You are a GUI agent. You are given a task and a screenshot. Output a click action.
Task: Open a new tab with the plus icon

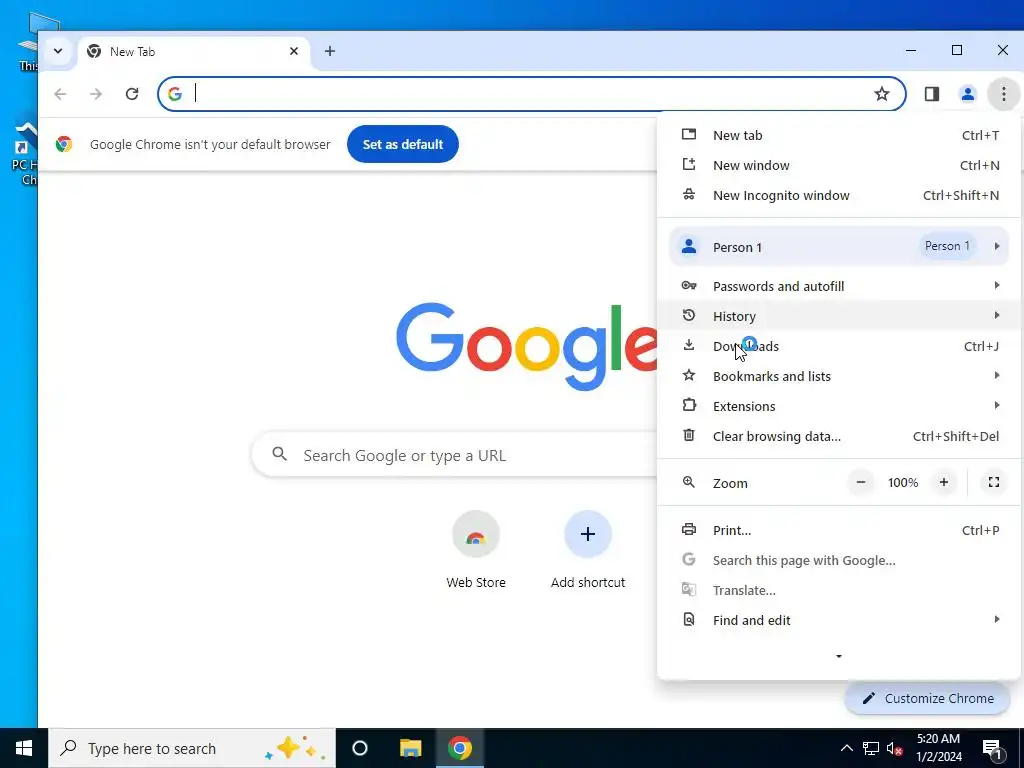pyautogui.click(x=330, y=51)
